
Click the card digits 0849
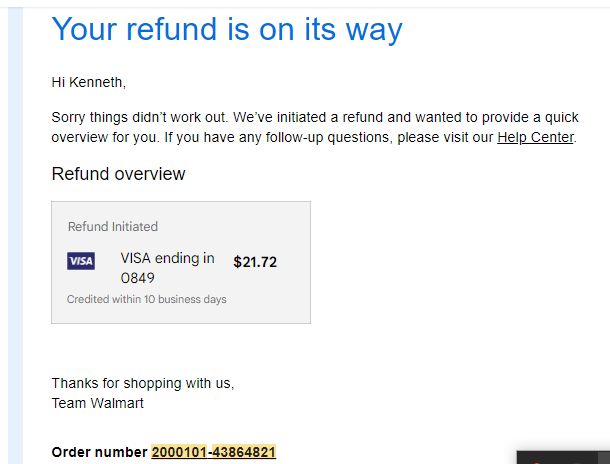click(137, 278)
